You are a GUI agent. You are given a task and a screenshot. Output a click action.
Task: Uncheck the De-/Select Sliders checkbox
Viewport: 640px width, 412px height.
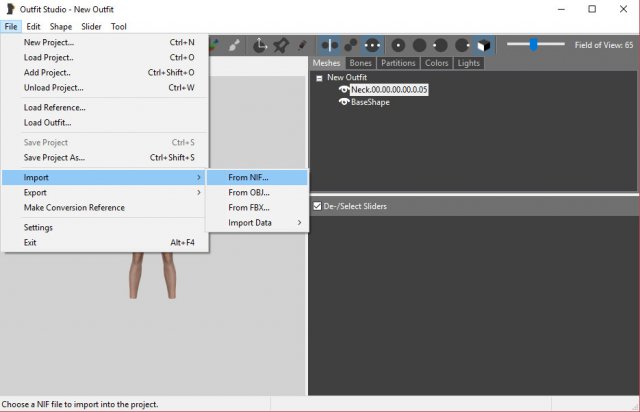(317, 207)
